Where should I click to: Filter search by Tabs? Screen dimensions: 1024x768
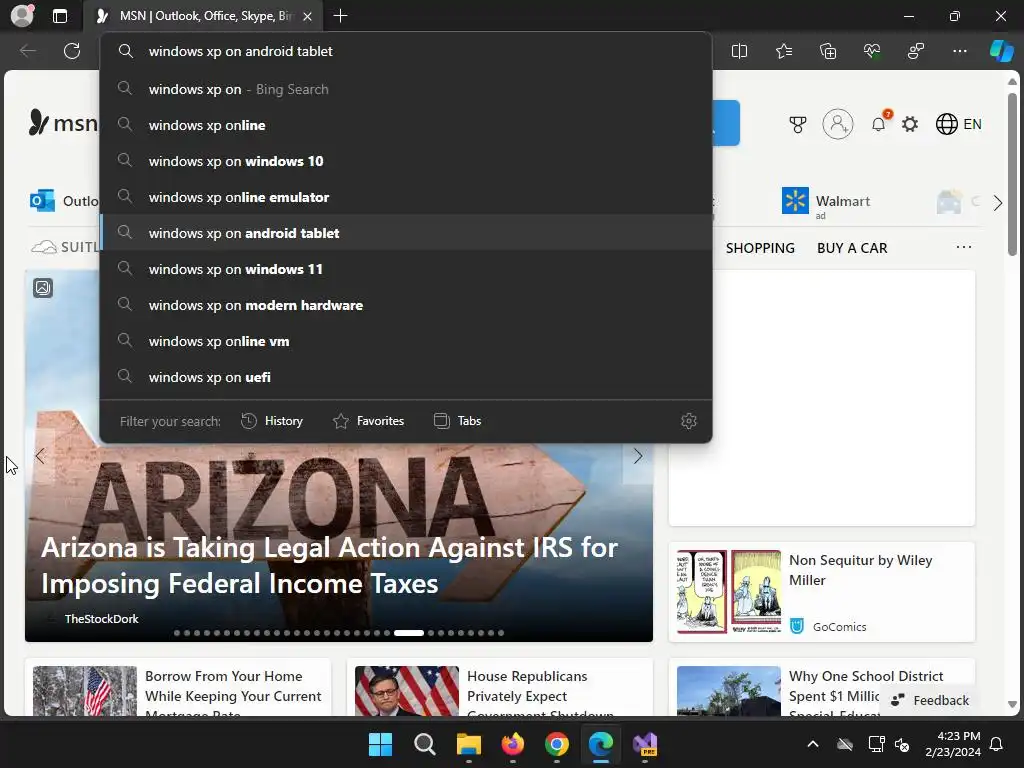pyautogui.click(x=457, y=421)
